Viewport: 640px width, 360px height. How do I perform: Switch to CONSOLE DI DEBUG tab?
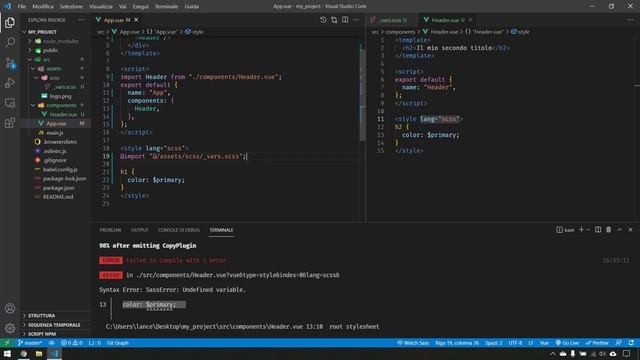pyautogui.click(x=179, y=230)
